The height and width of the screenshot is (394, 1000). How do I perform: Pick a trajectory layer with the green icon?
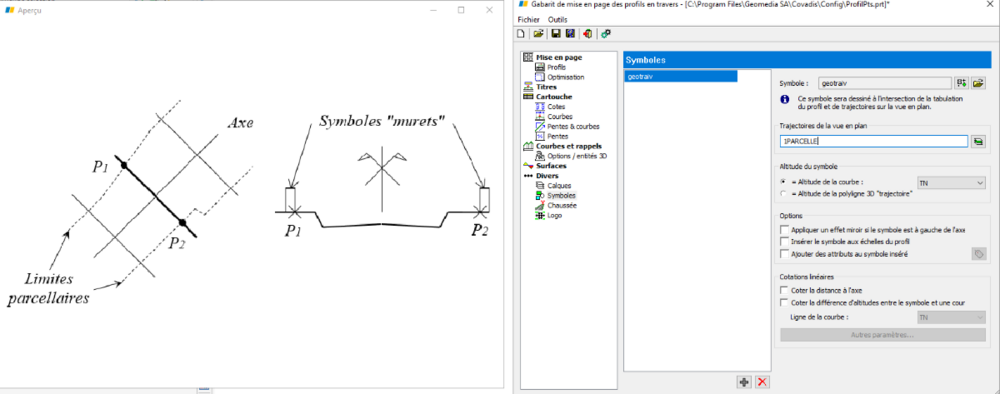coord(978,142)
